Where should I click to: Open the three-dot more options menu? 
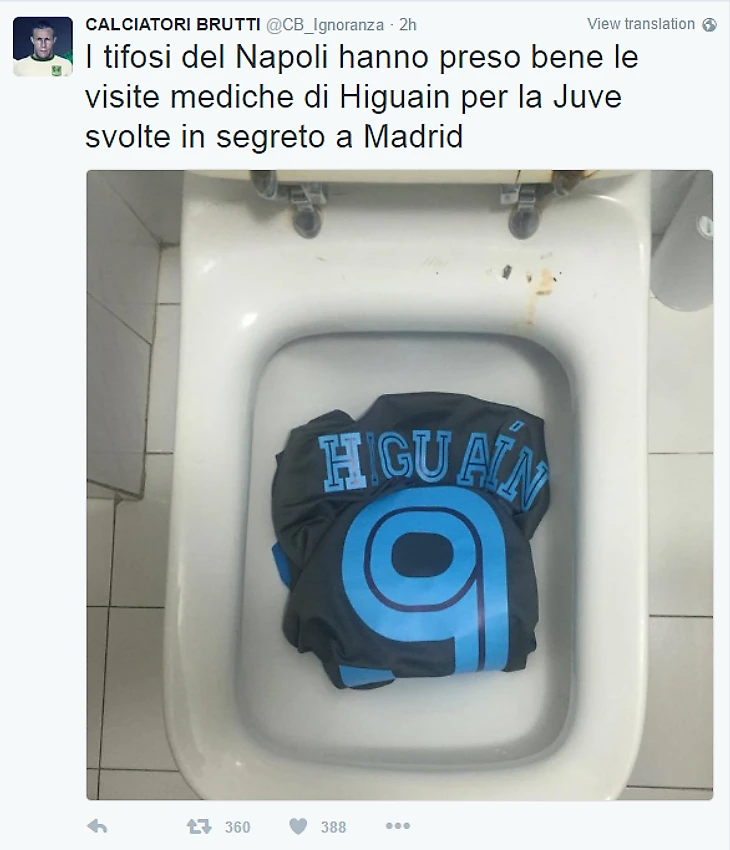pos(397,826)
